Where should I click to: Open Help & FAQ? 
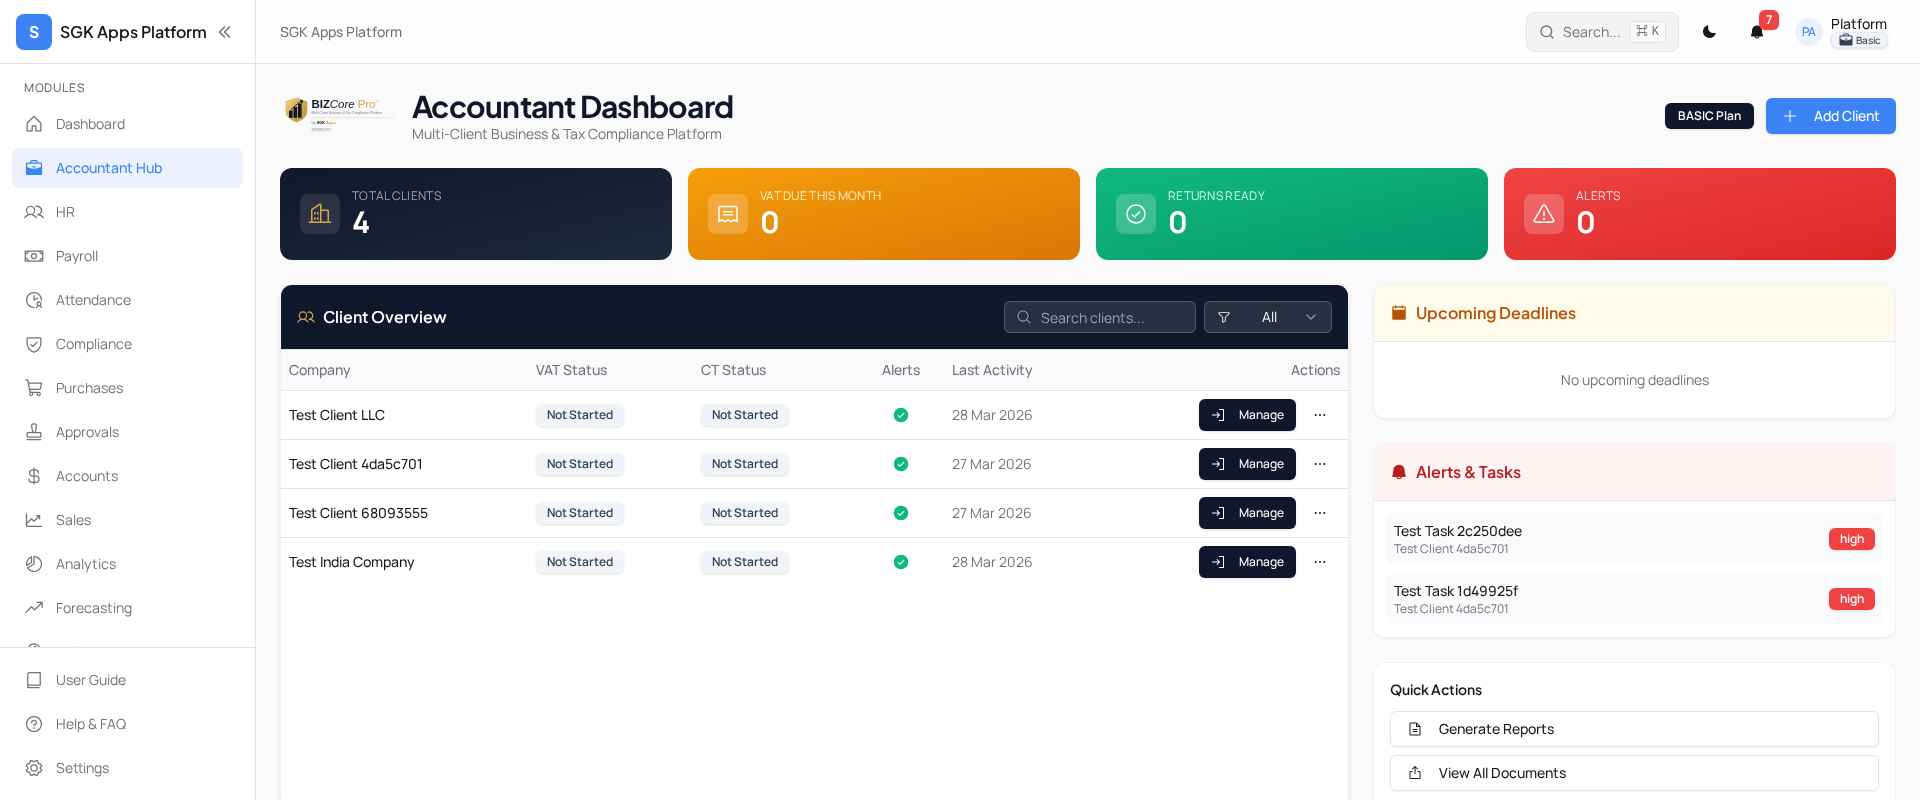(x=127, y=724)
